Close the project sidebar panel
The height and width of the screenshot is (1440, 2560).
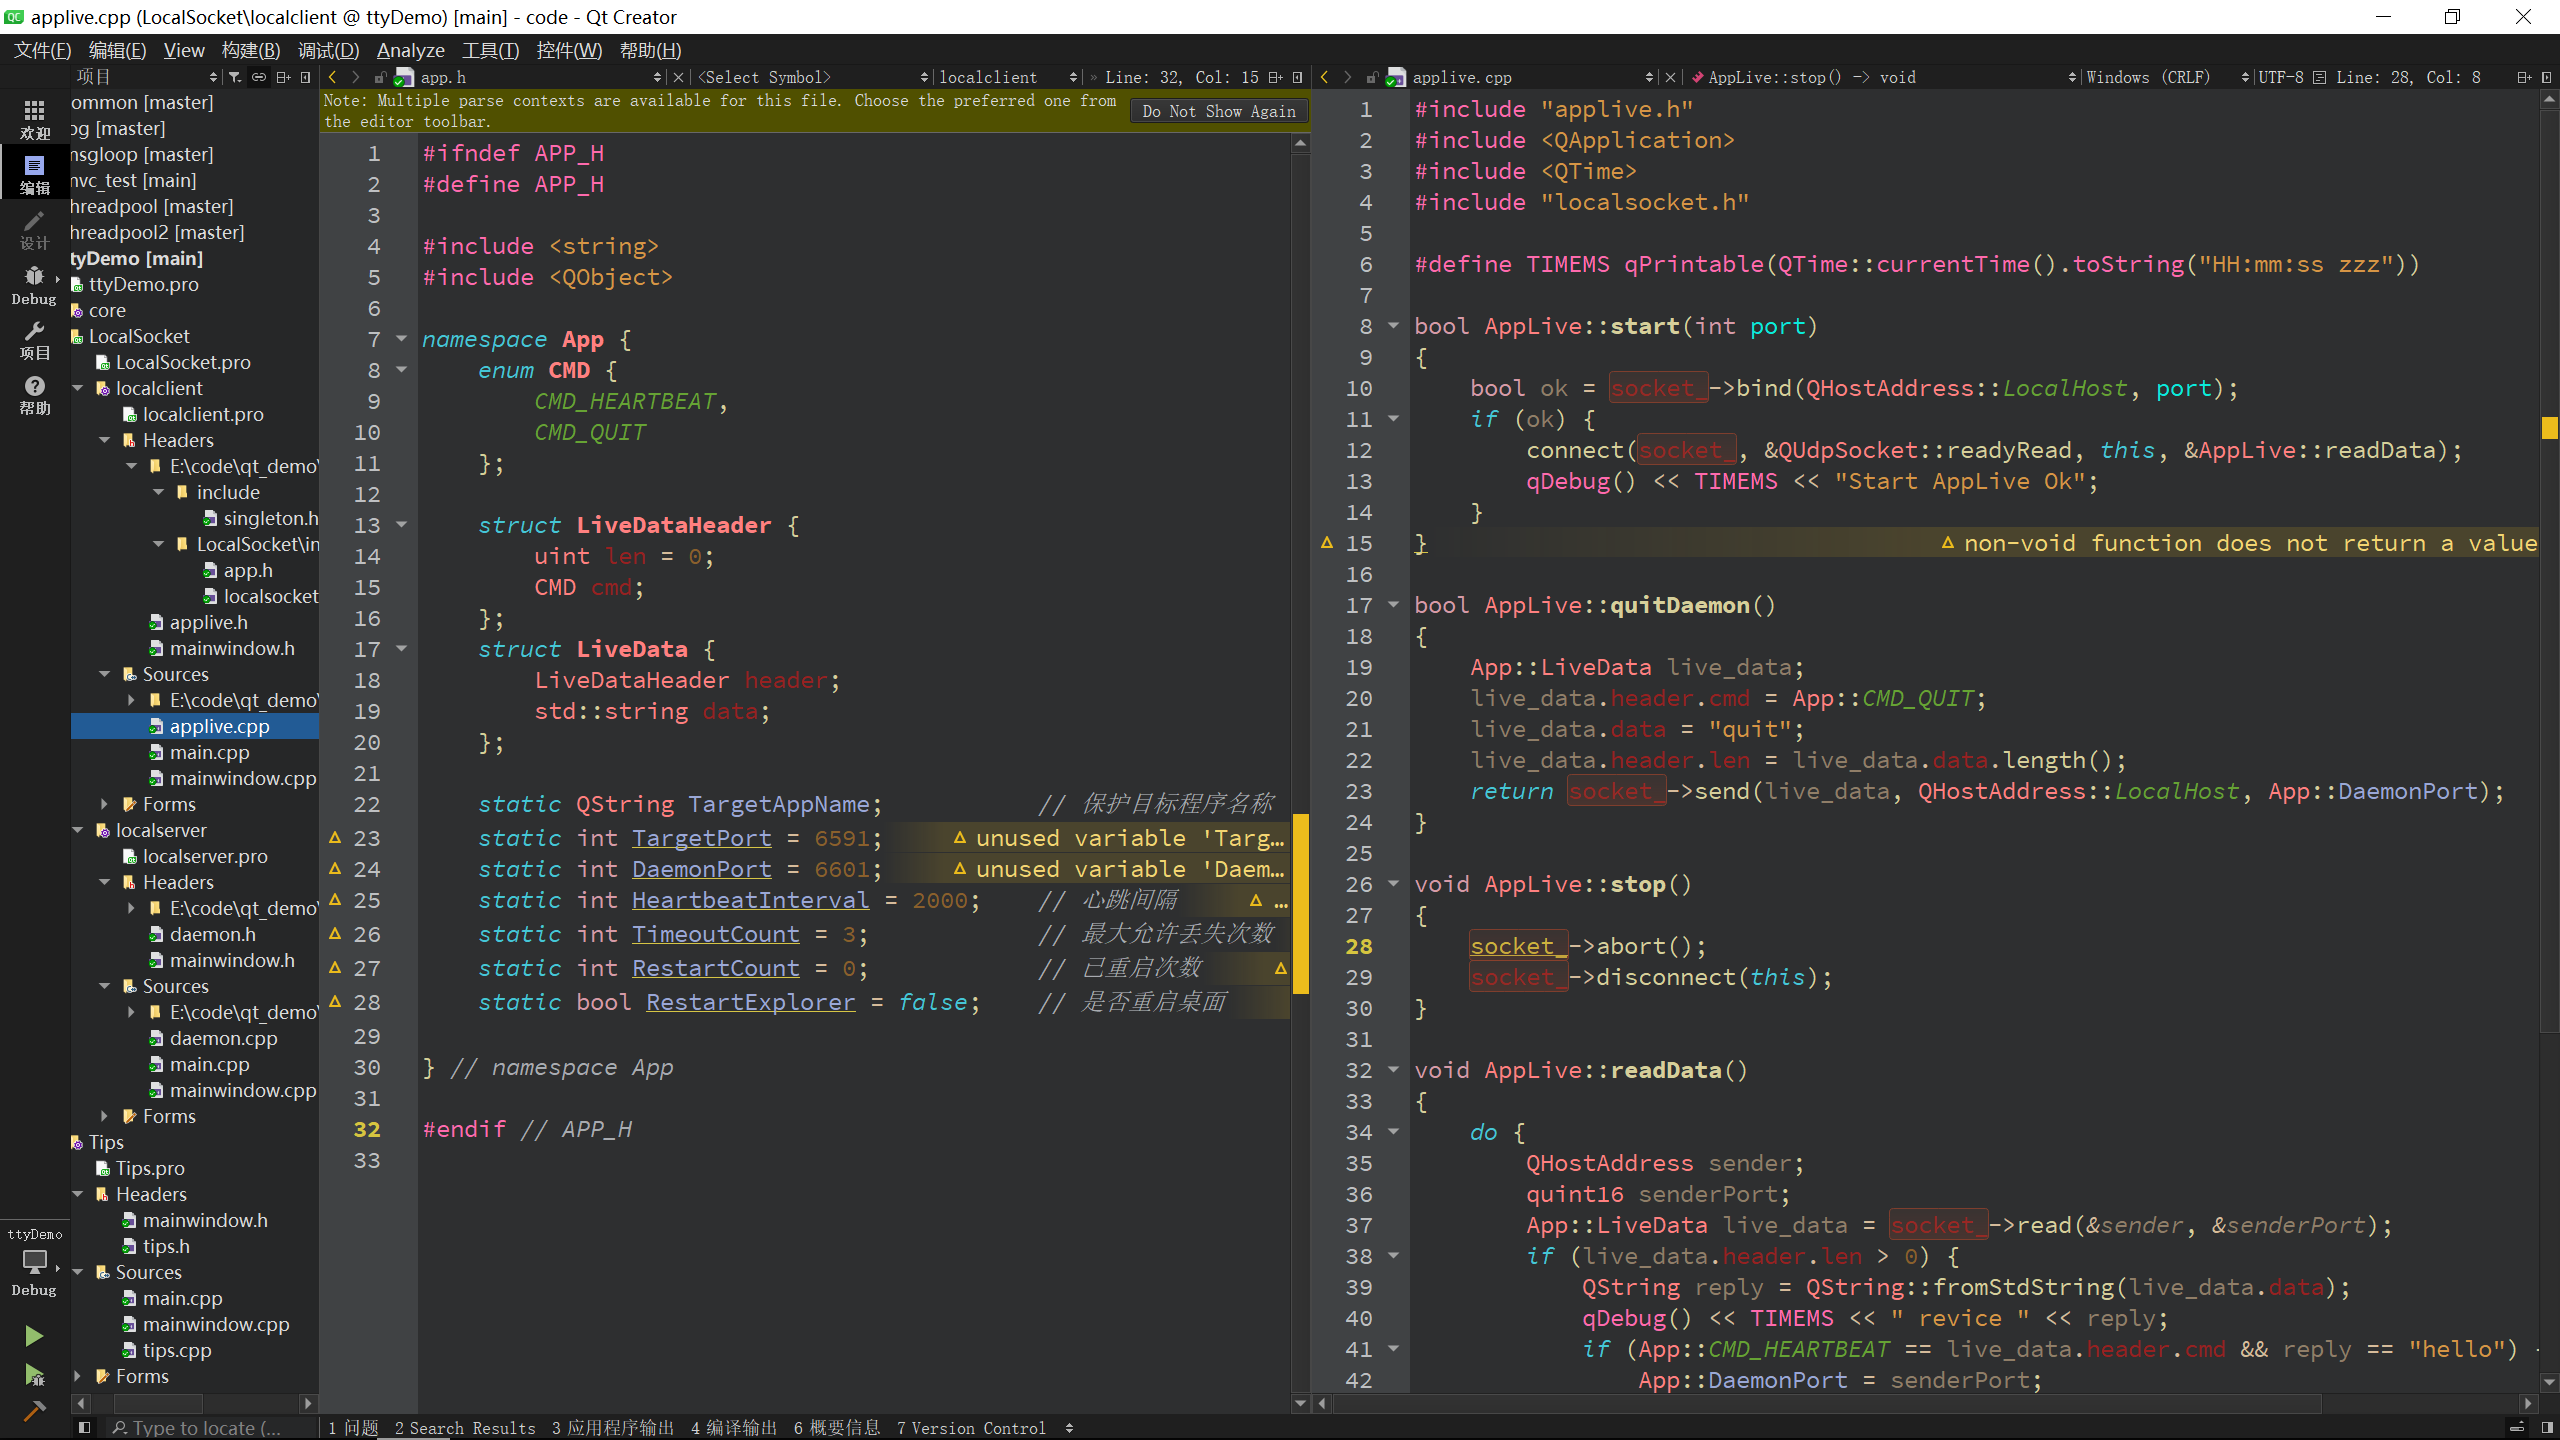(x=306, y=77)
